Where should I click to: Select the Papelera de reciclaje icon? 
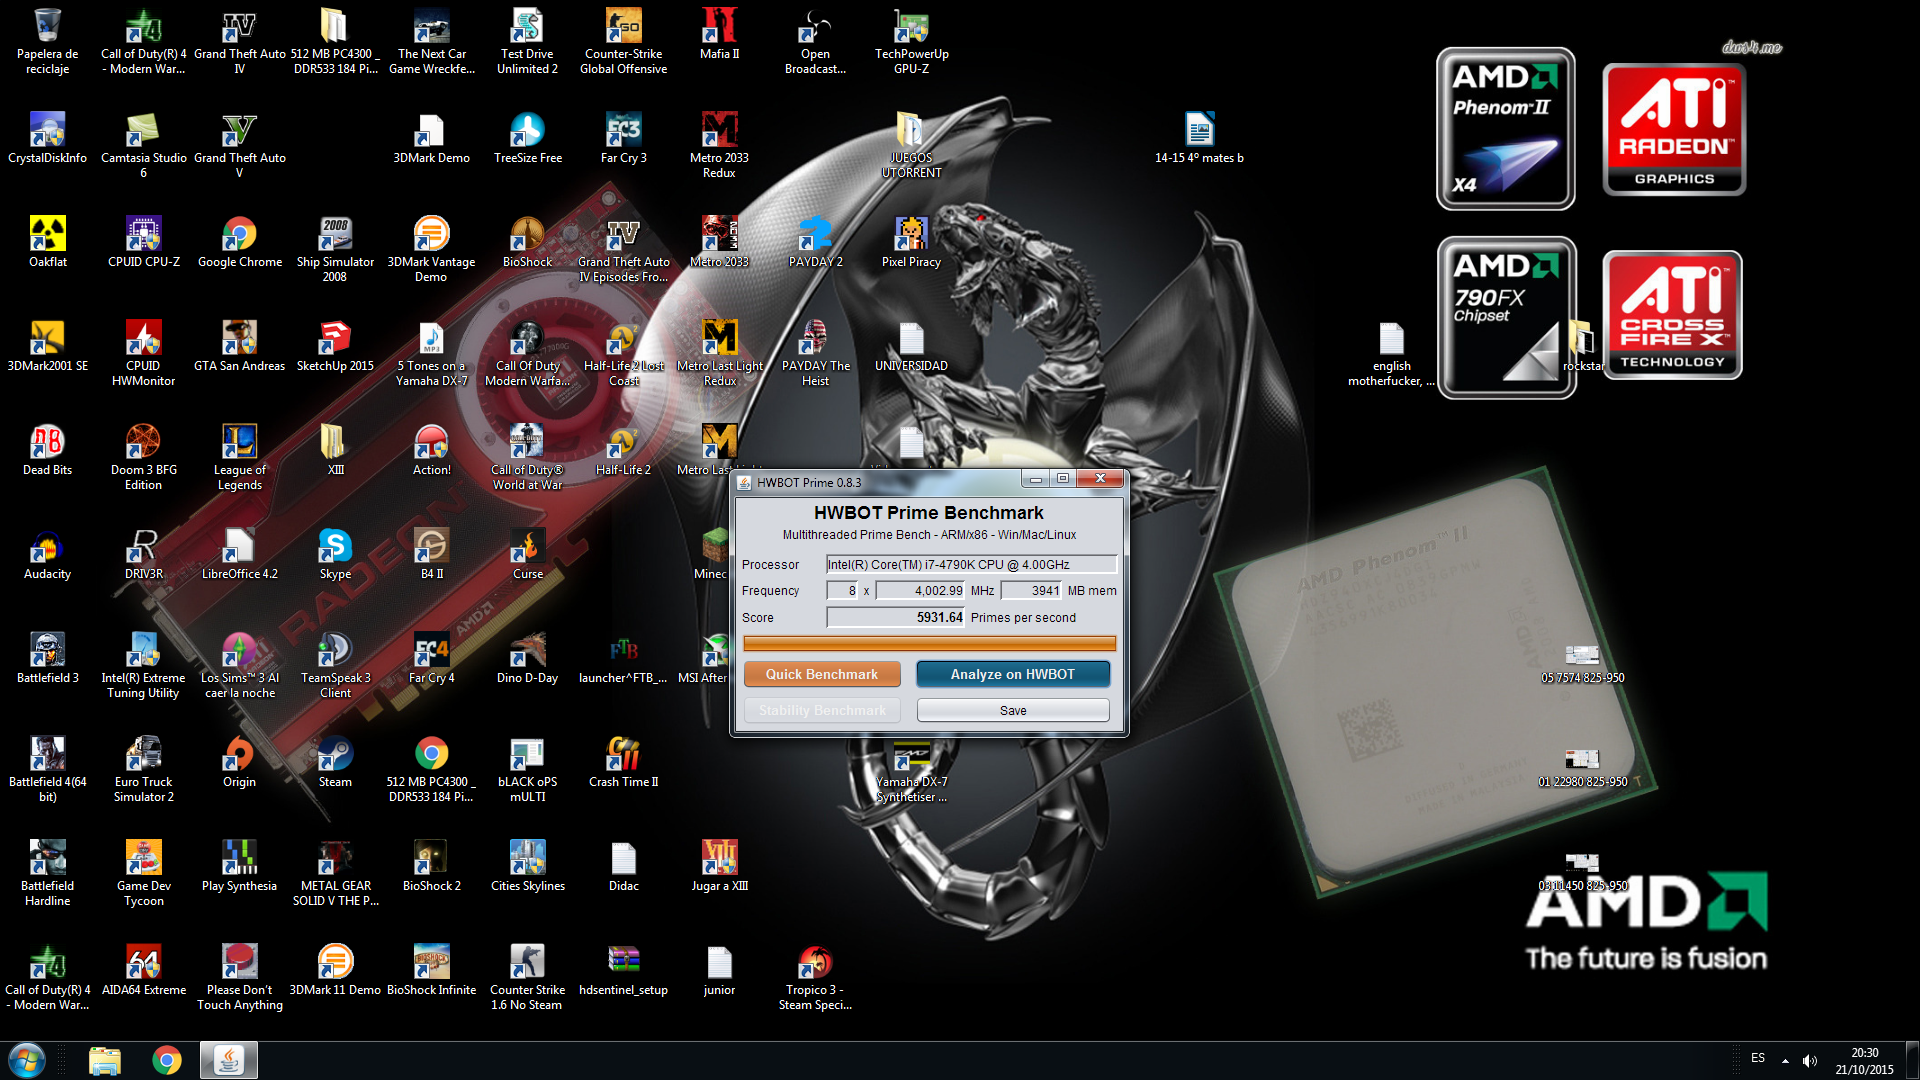[47, 41]
